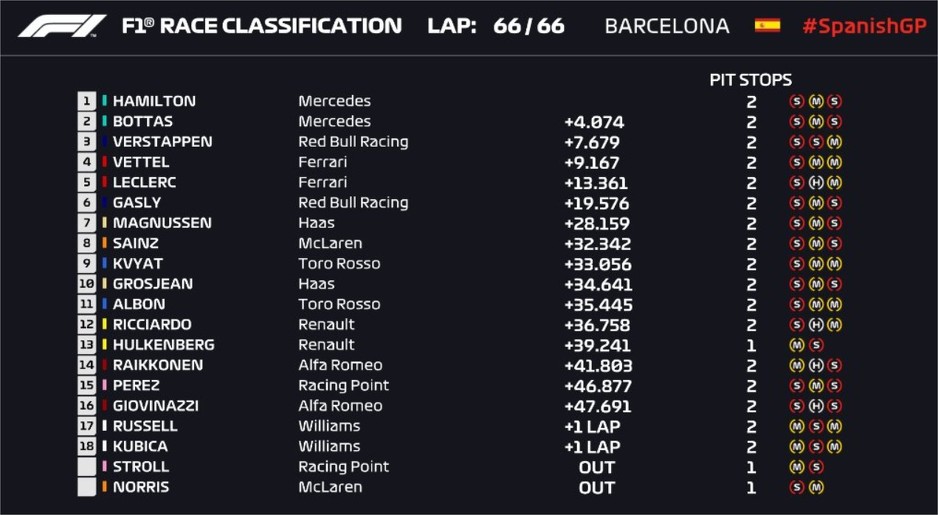The image size is (938, 515).
Task: Select Stroll's medium tyre icon
Action: pos(797,467)
